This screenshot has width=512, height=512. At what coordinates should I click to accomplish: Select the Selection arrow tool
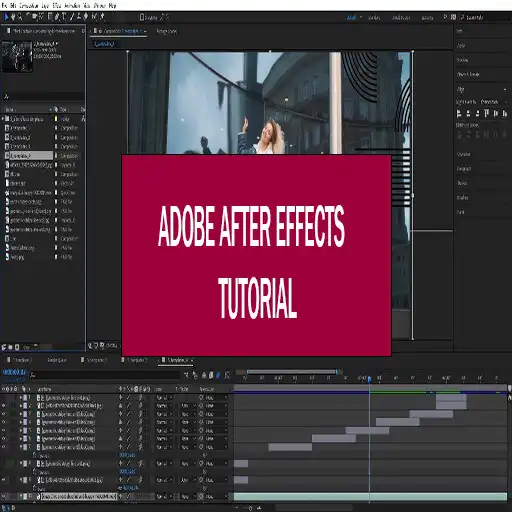(6, 17)
